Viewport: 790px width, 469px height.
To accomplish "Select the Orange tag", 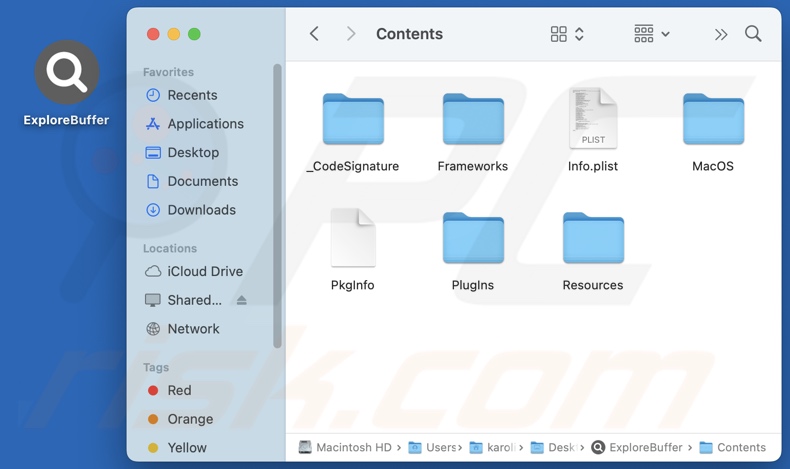I will (189, 419).
